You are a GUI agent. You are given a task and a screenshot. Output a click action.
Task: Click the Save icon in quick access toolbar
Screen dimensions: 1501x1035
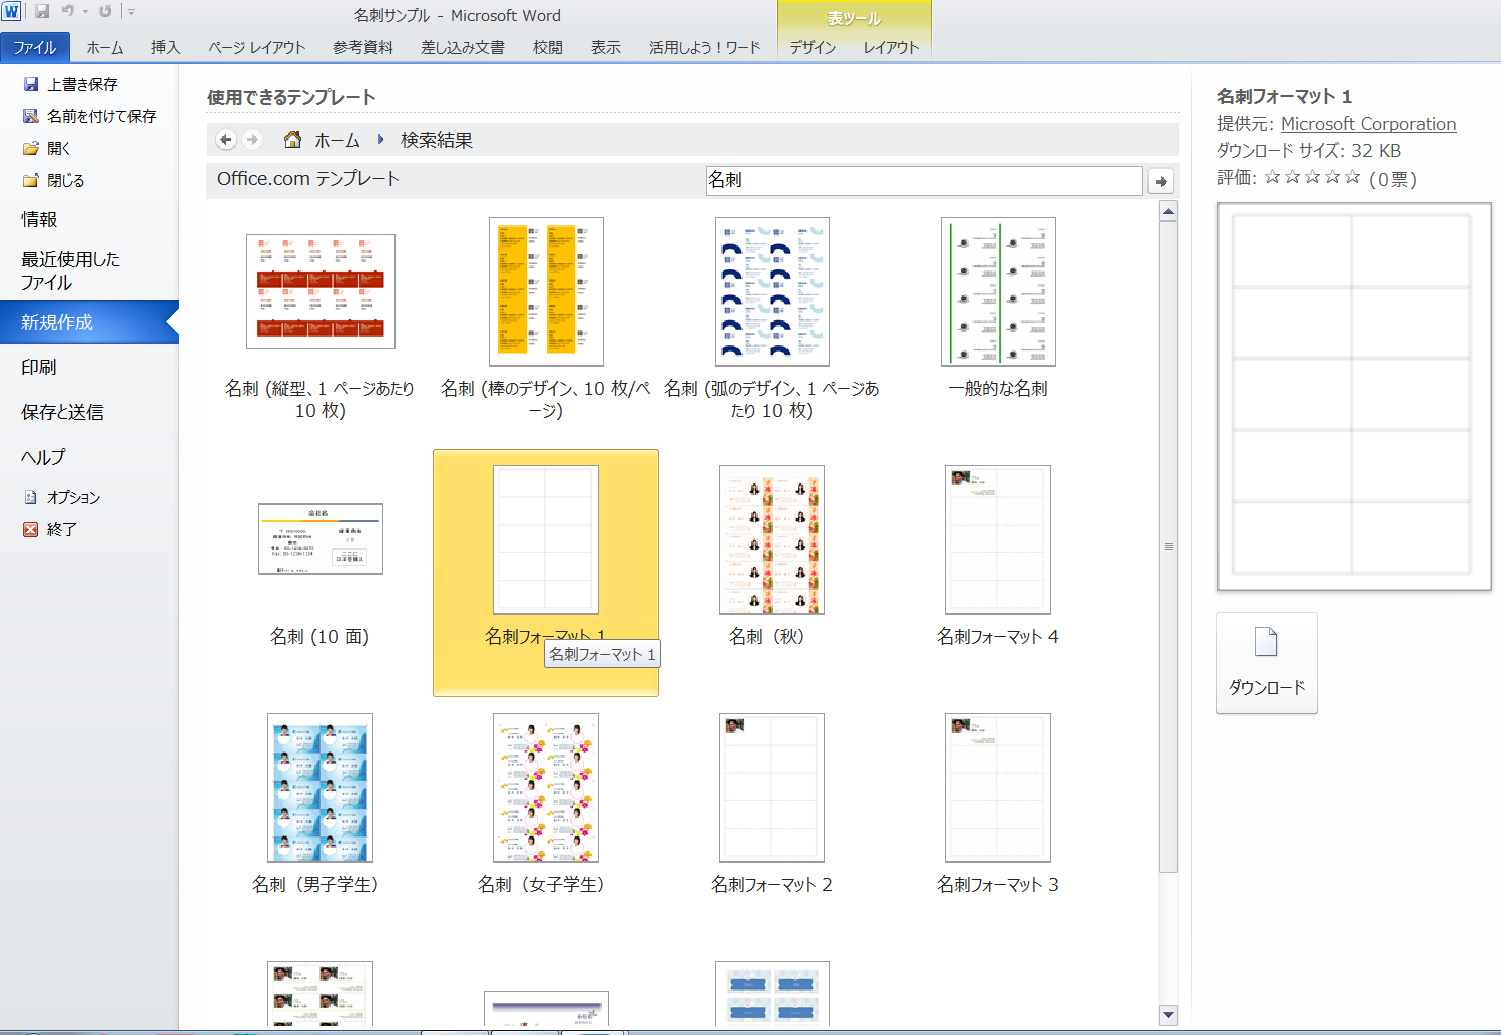[42, 12]
